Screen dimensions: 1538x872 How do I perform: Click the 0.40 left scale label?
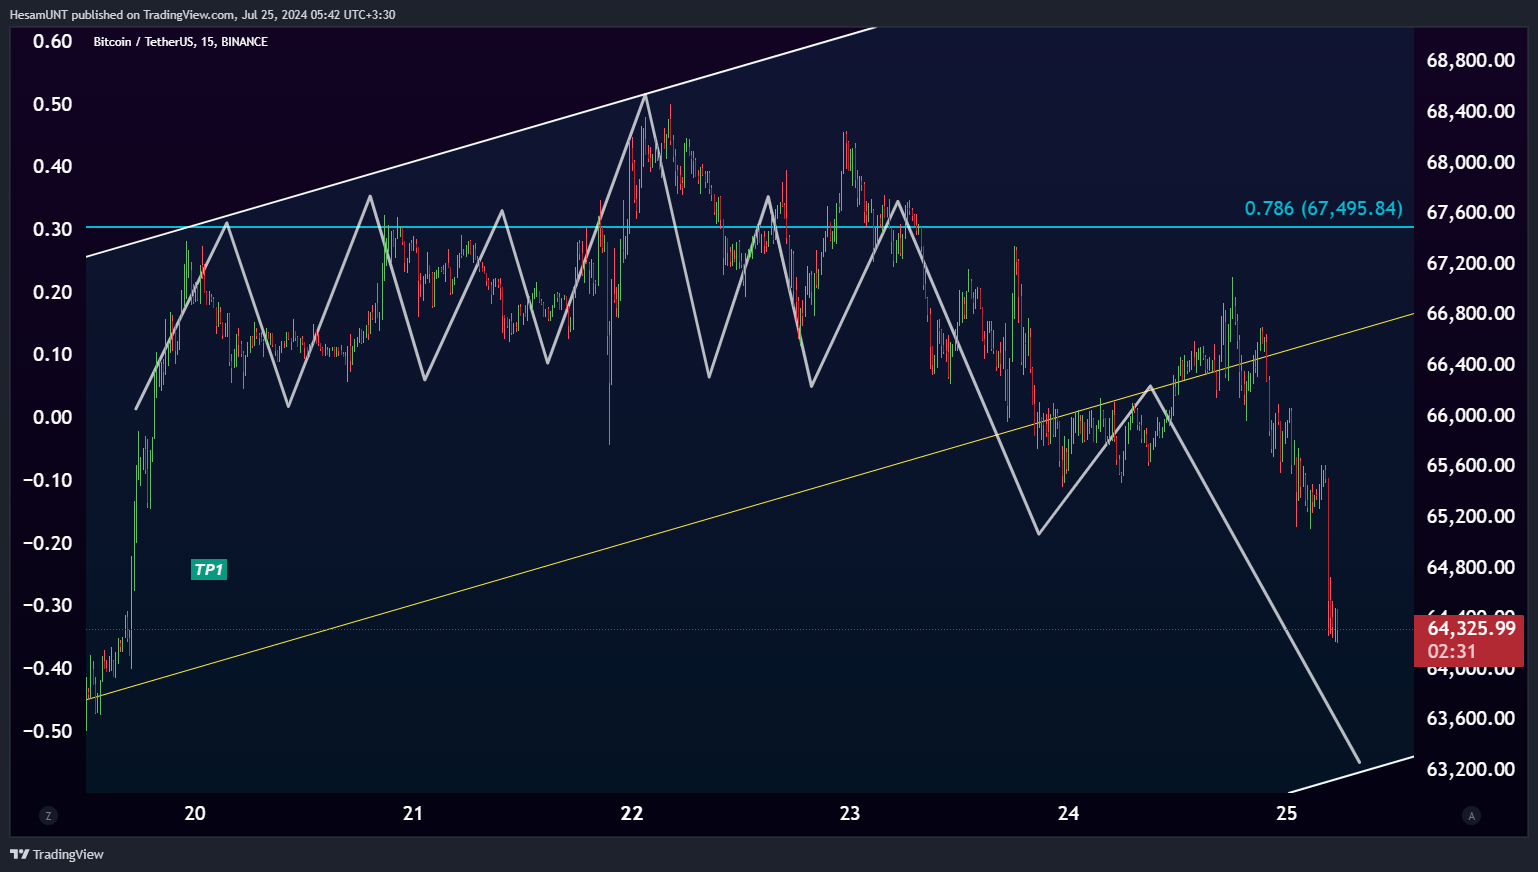53,166
